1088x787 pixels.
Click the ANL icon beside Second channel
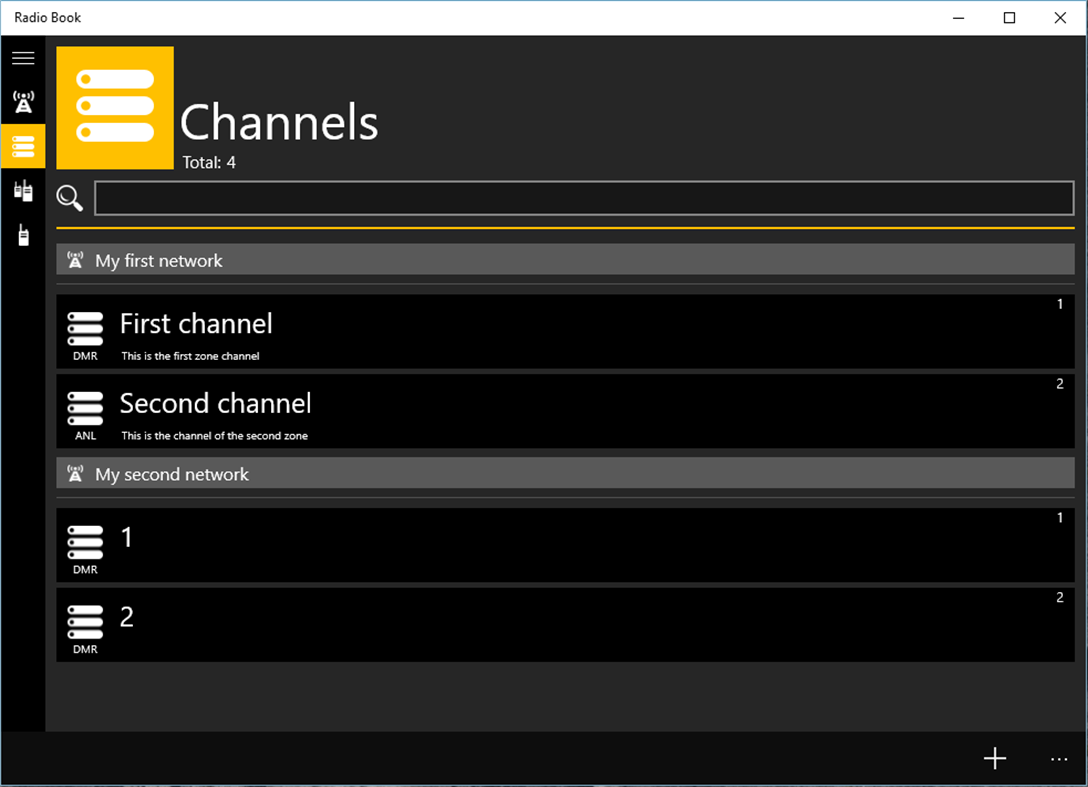click(x=85, y=410)
